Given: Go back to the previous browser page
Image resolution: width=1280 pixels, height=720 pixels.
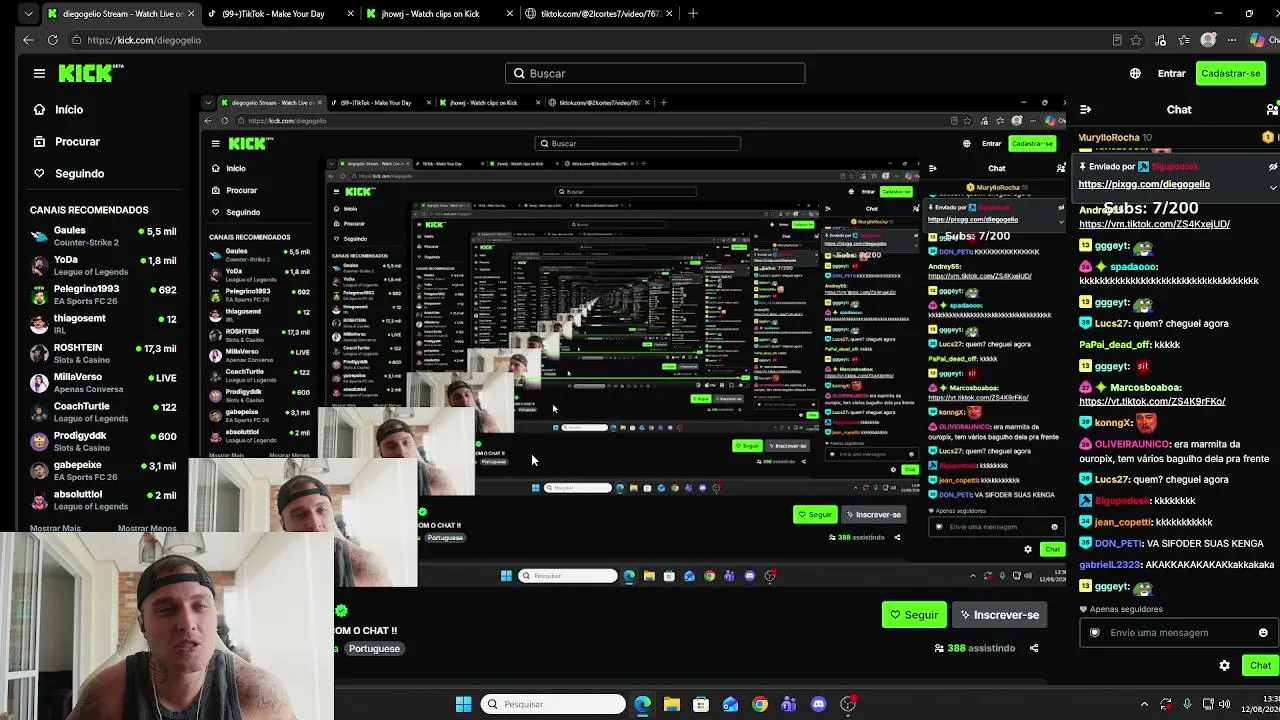Looking at the screenshot, I should point(27,40).
